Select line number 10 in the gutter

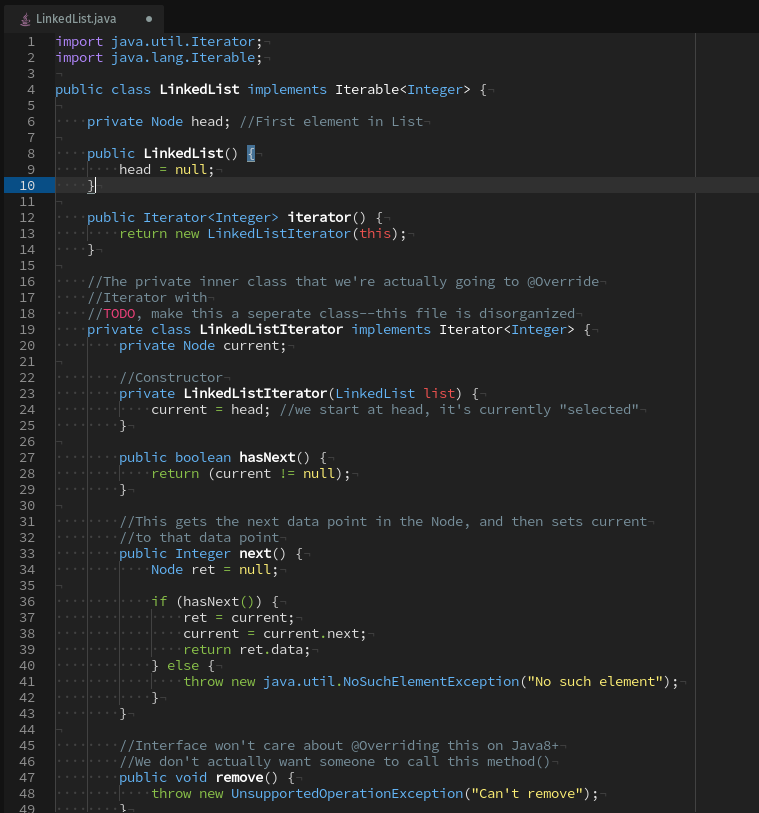(x=27, y=186)
